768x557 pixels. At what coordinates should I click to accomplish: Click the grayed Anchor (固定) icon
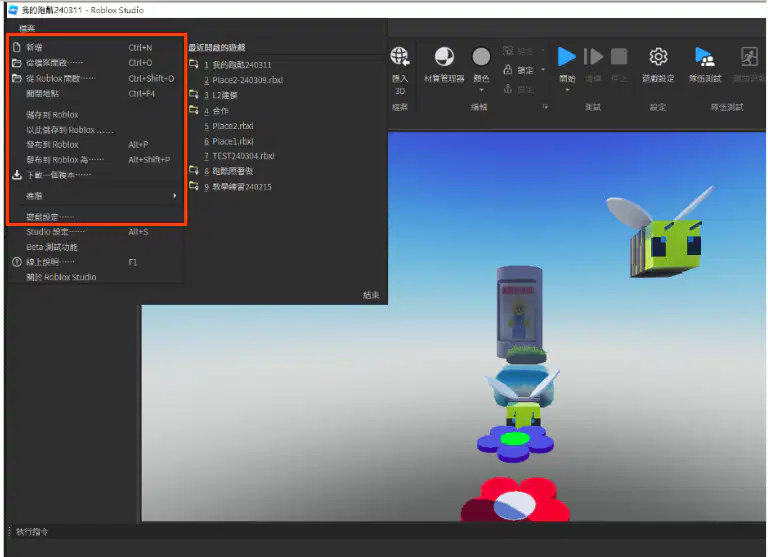[508, 89]
